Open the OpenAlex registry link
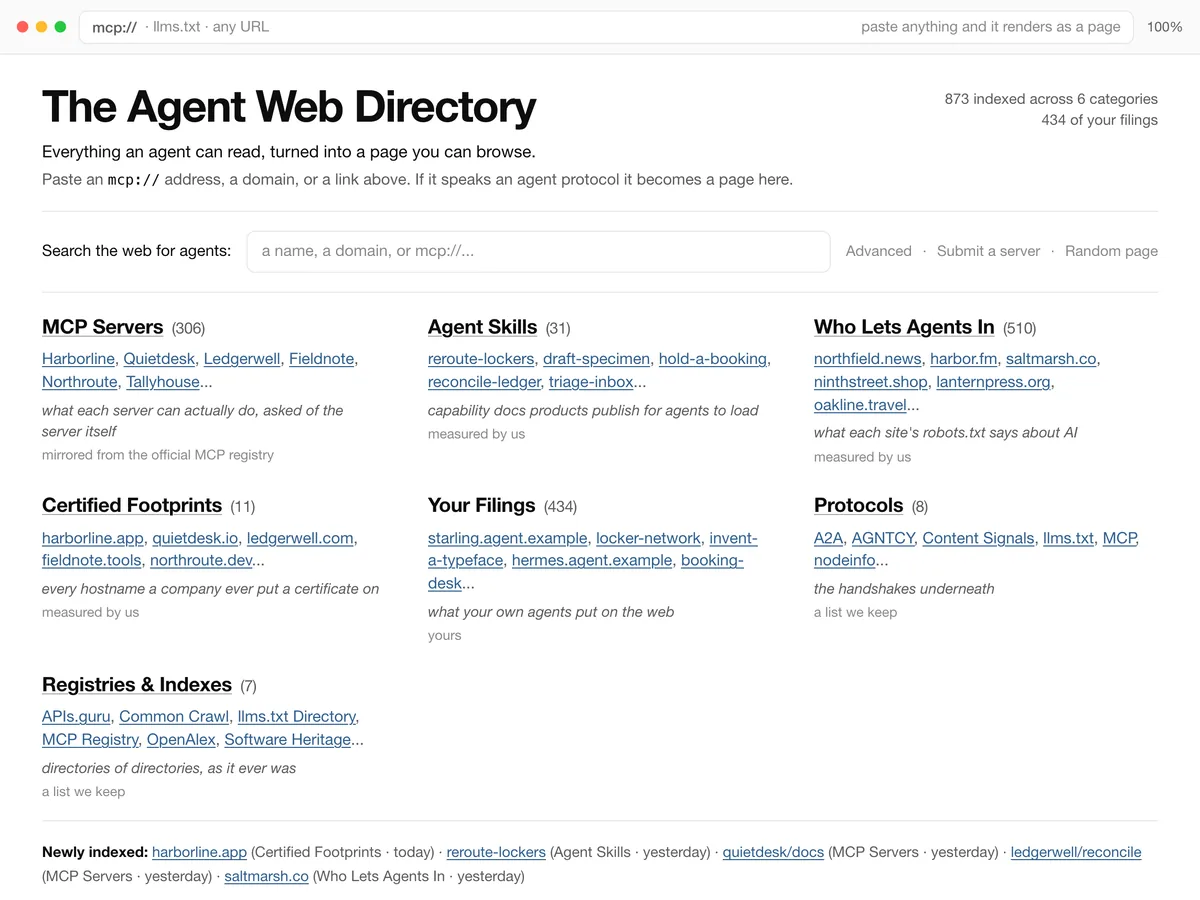Screen dimensions: 1200x900 pyautogui.click(x=181, y=740)
